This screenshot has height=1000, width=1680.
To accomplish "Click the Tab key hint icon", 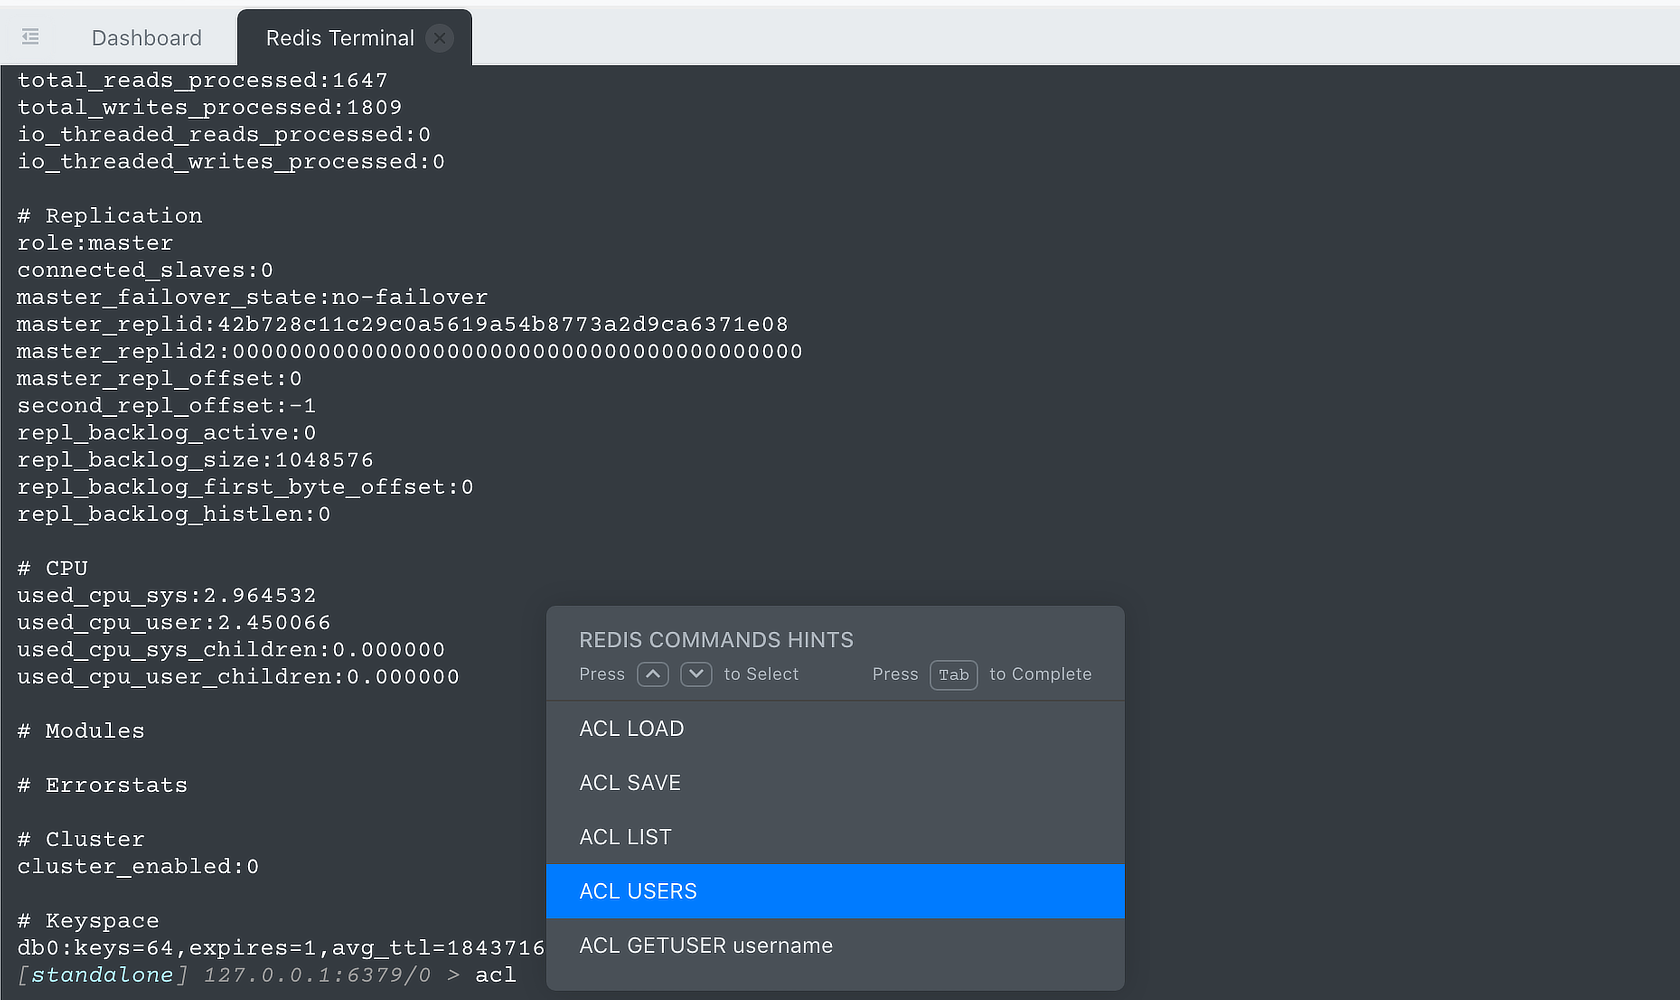I will click(954, 675).
